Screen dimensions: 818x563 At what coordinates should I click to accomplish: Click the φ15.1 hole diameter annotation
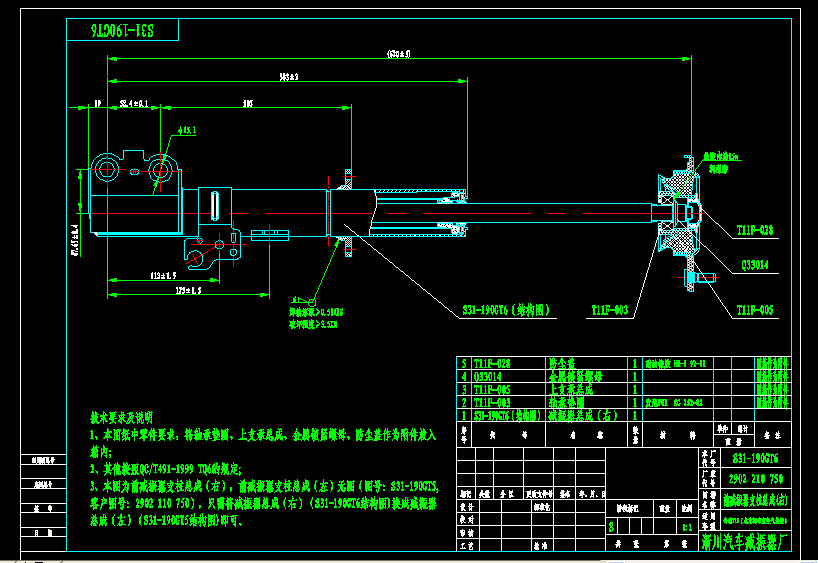187,130
